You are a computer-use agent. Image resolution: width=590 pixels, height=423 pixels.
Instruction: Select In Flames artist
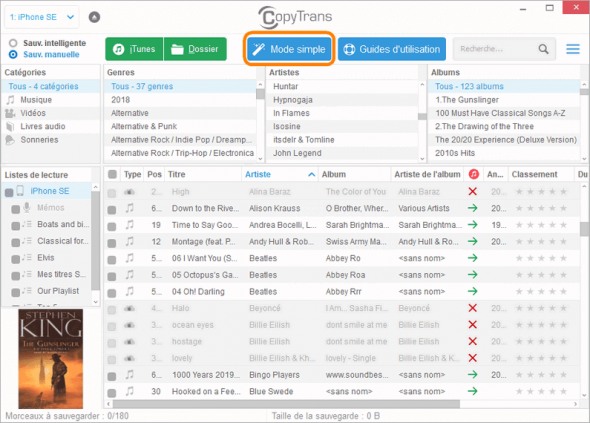pyautogui.click(x=342, y=113)
